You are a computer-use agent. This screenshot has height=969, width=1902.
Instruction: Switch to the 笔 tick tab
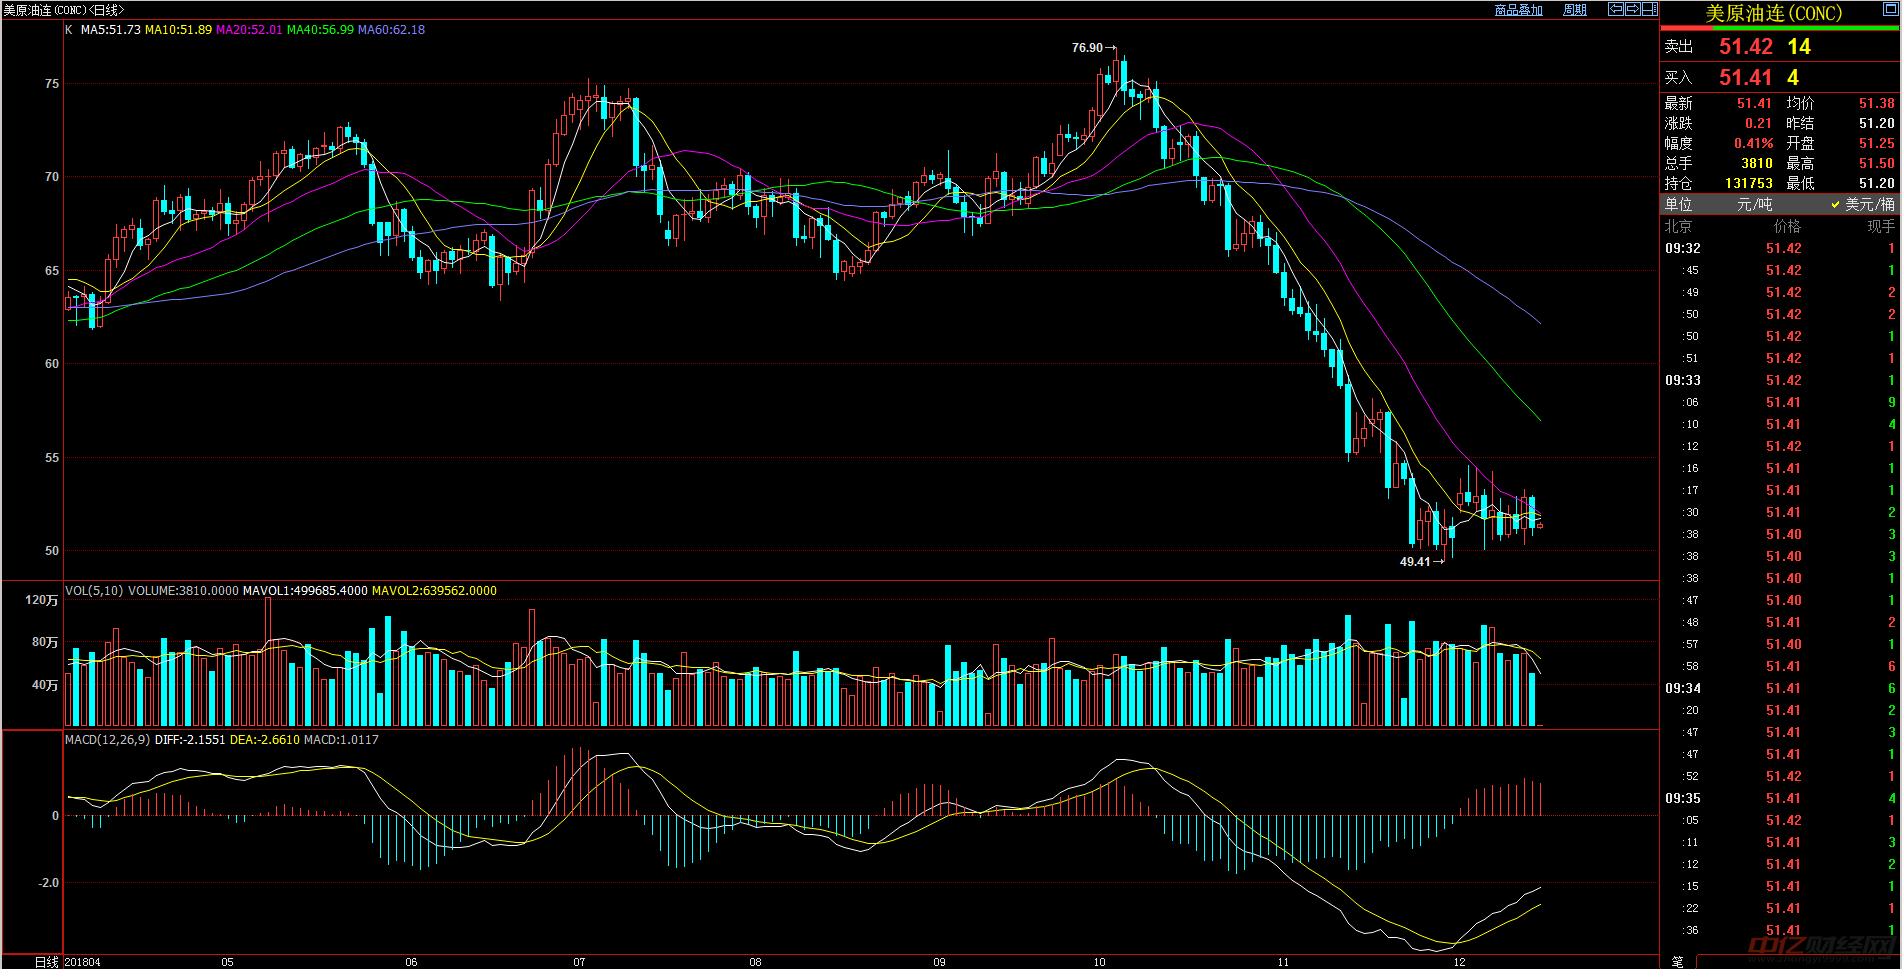(x=1676, y=961)
